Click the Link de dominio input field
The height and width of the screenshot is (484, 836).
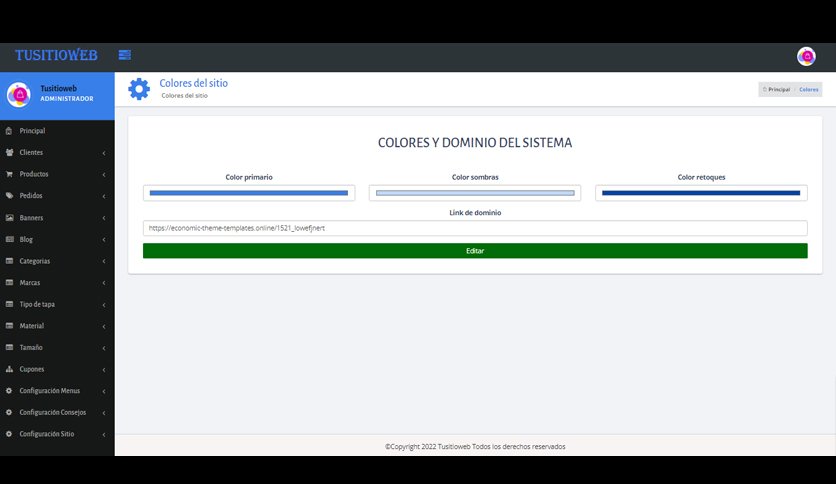[x=475, y=228]
